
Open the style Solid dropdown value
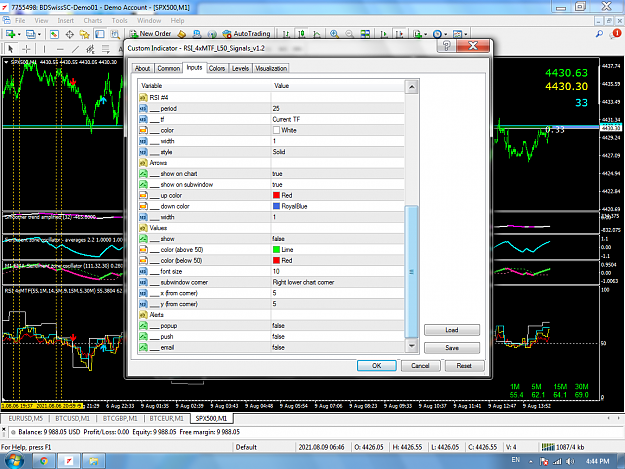pyautogui.click(x=337, y=152)
